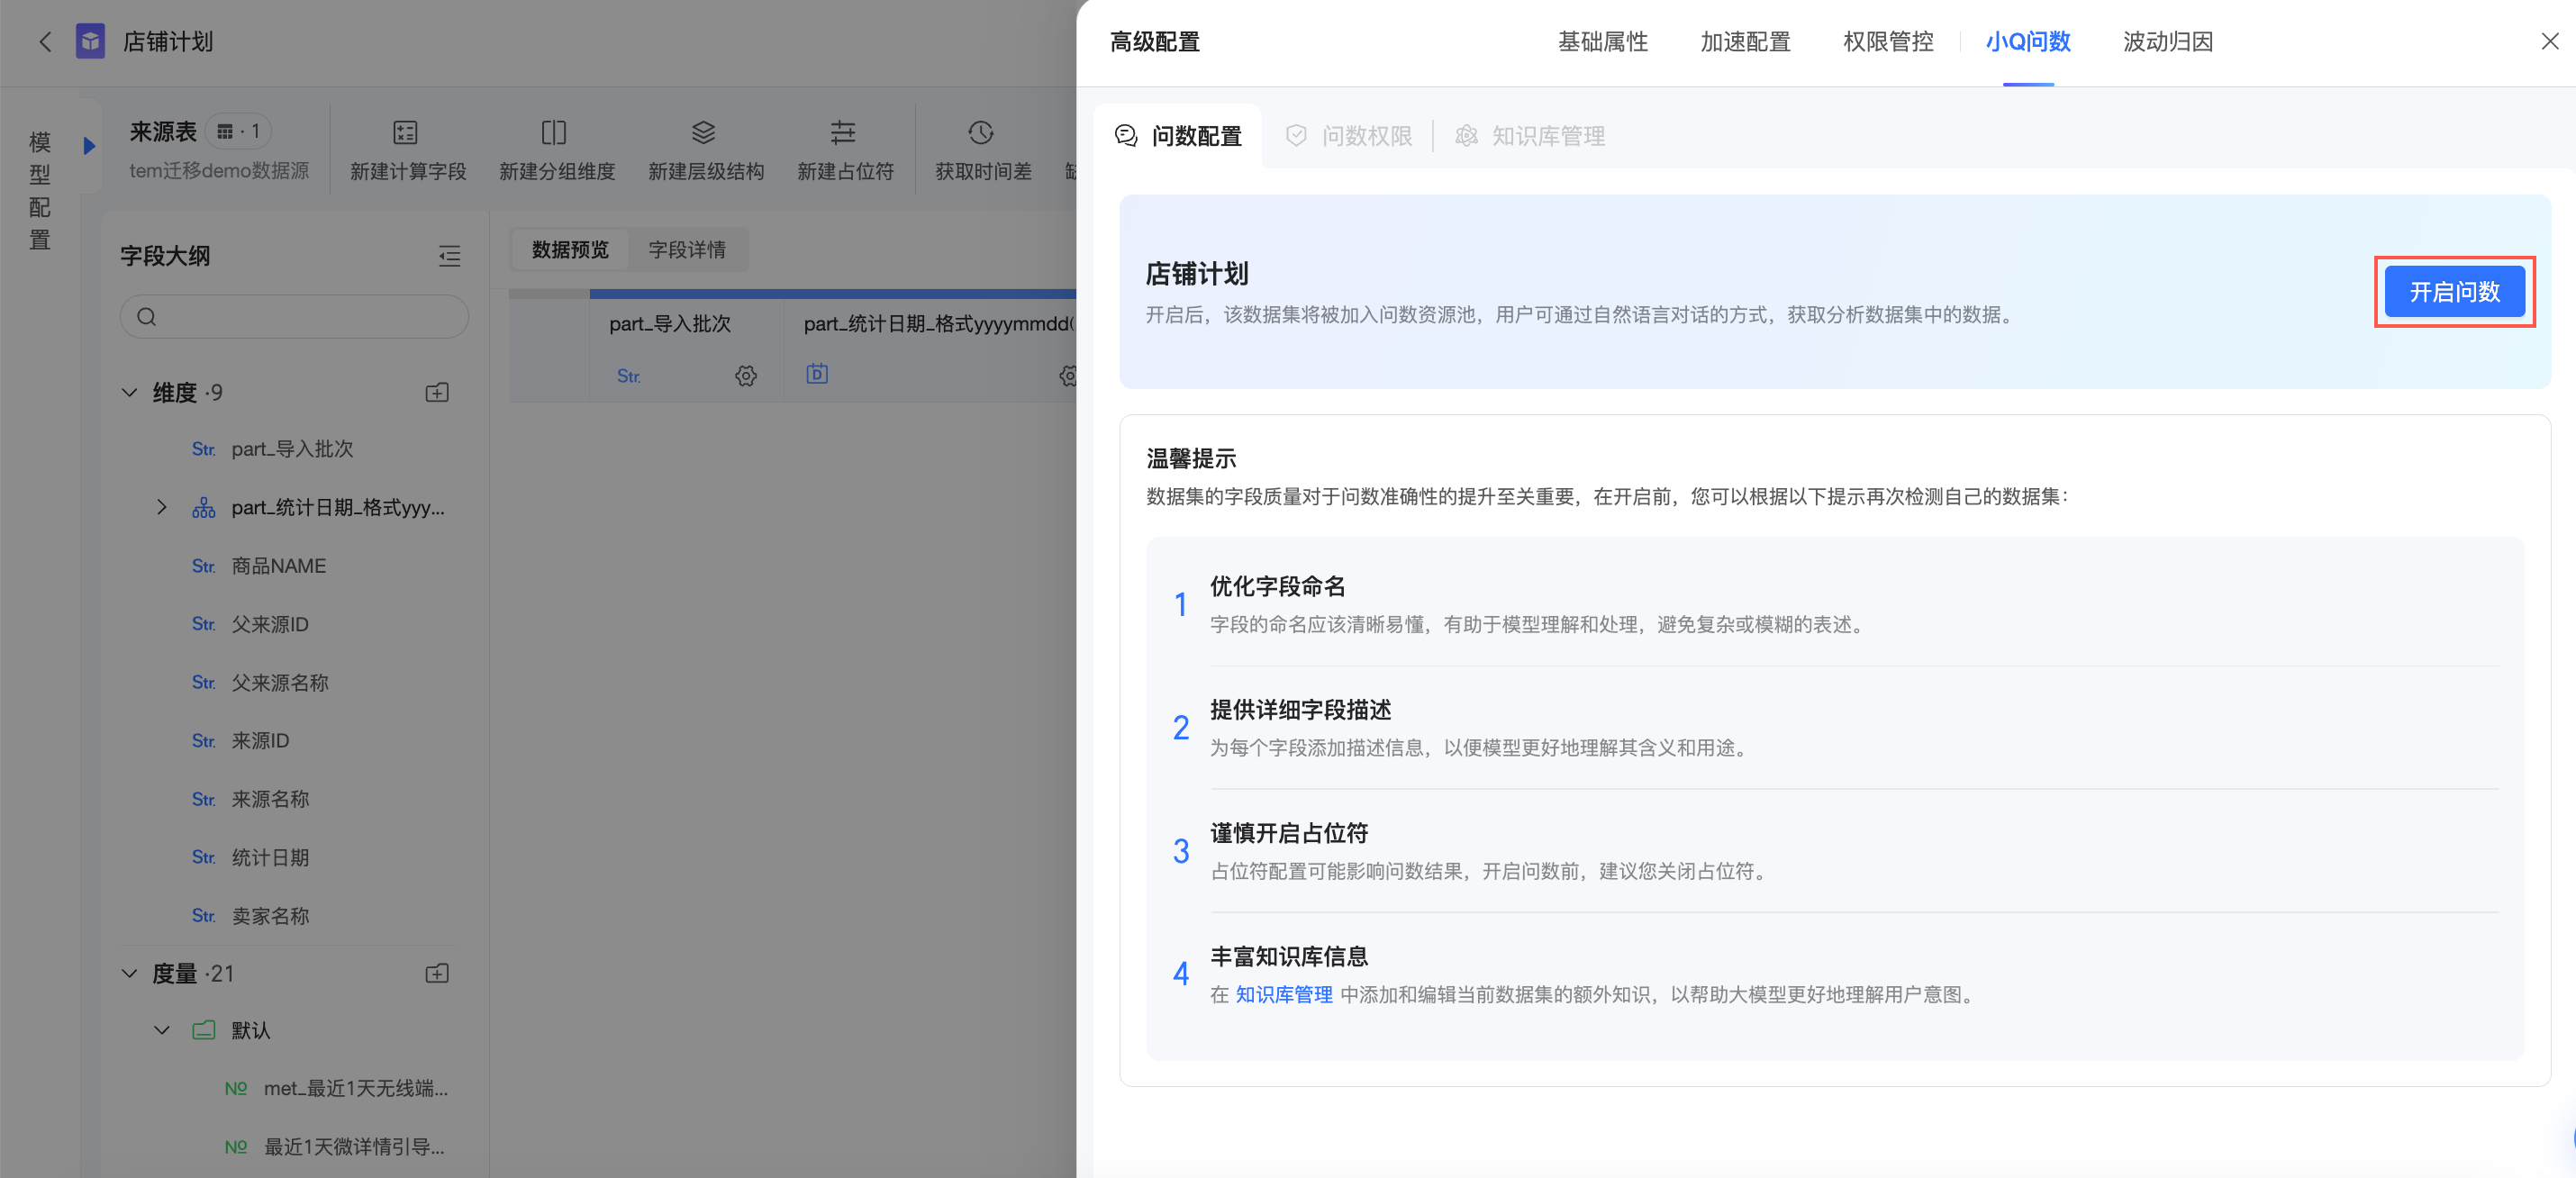Click the 新建计算字段 toolbar icon

pos(405,132)
